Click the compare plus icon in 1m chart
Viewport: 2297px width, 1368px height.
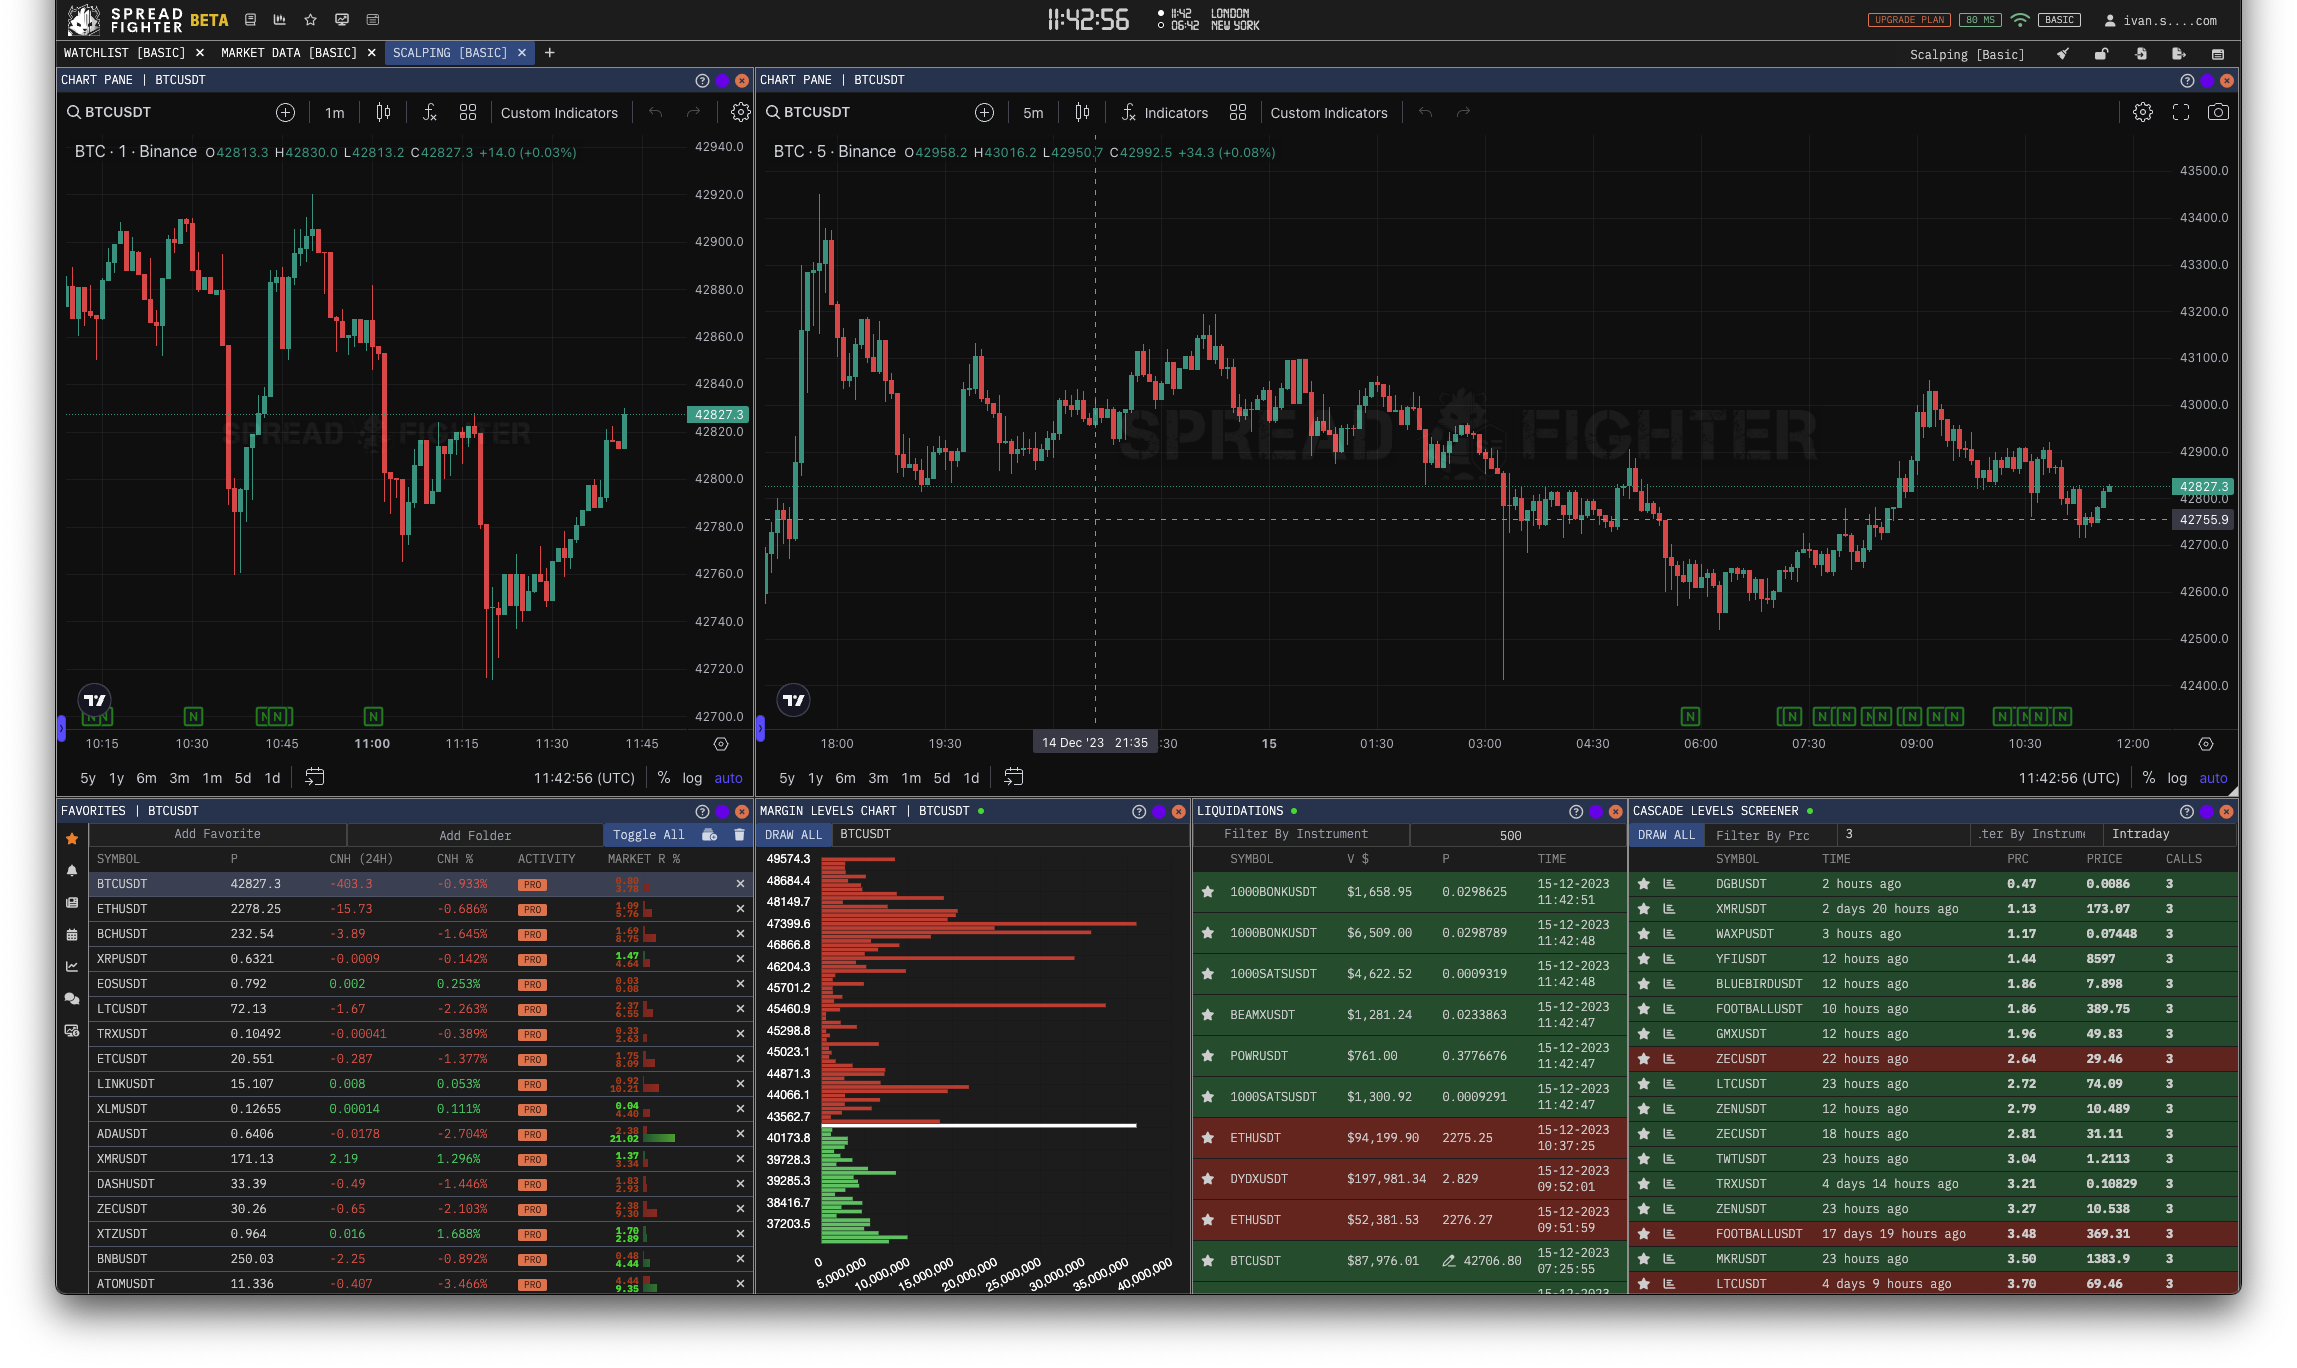(x=285, y=113)
